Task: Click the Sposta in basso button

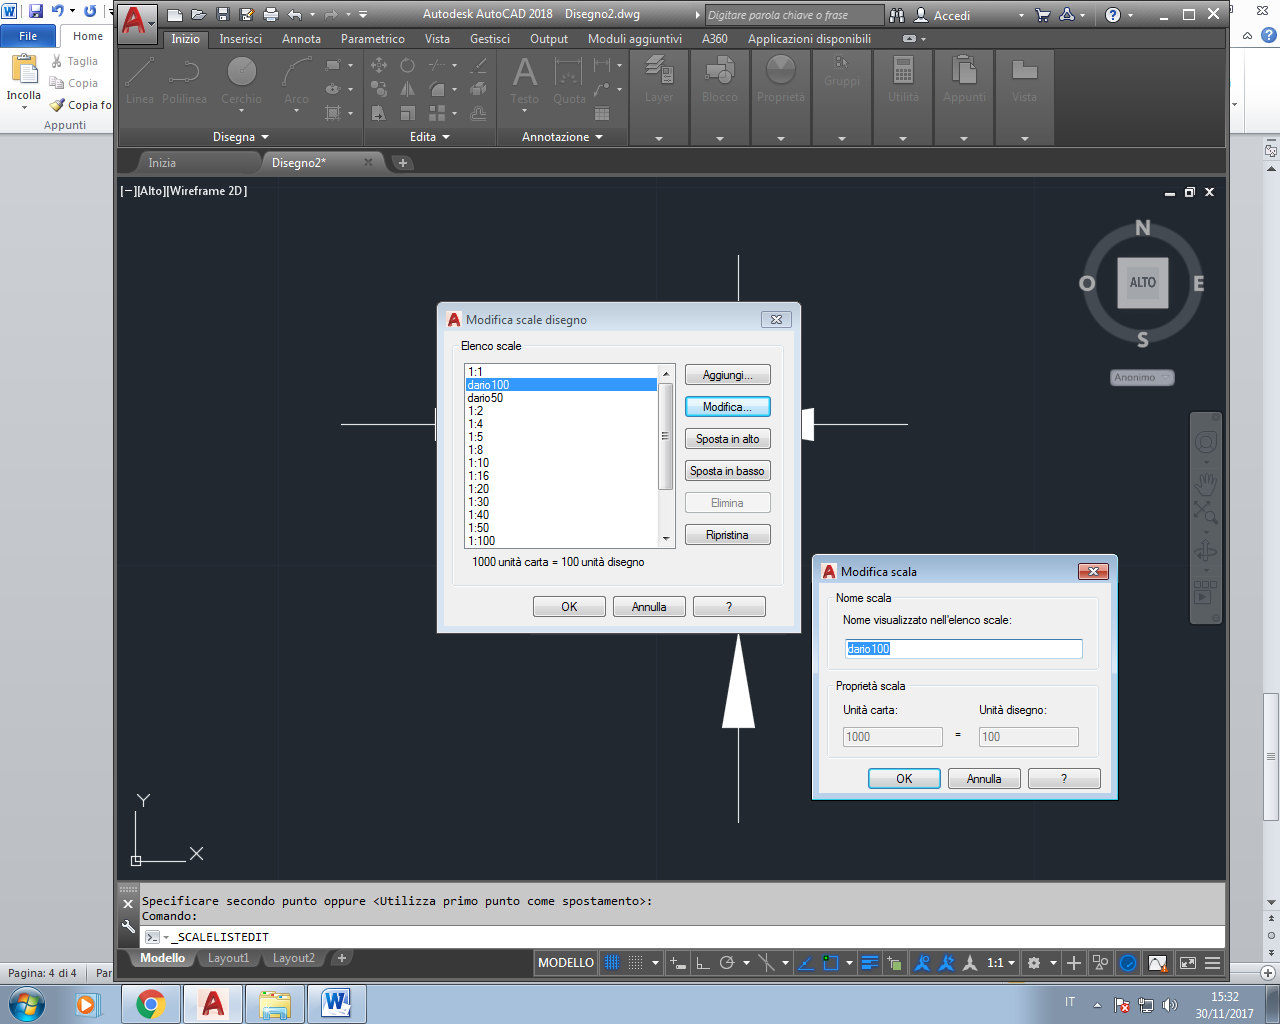Action: pyautogui.click(x=727, y=471)
